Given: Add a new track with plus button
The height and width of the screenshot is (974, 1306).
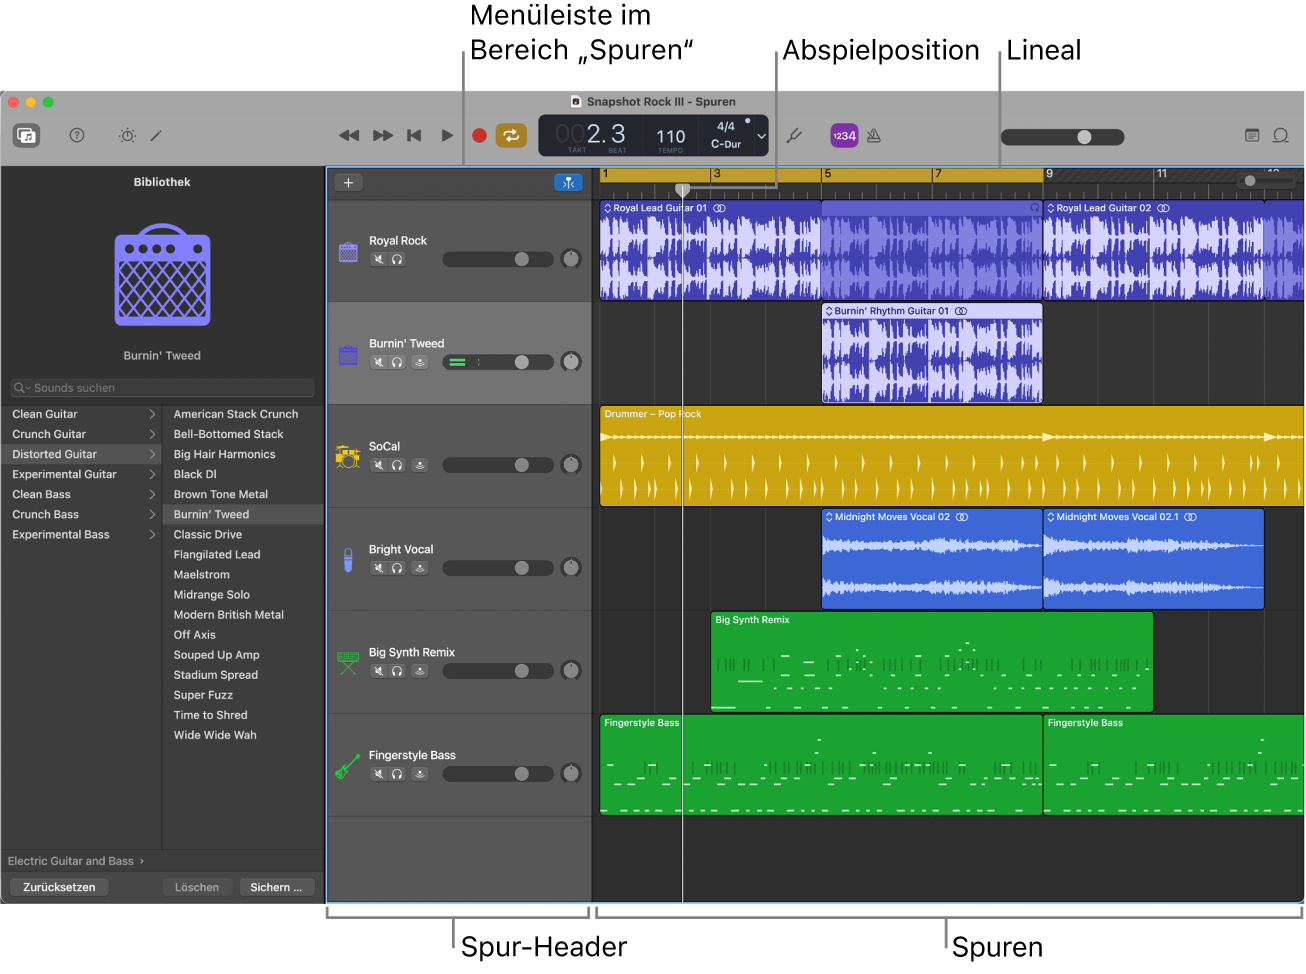Looking at the screenshot, I should tap(348, 183).
